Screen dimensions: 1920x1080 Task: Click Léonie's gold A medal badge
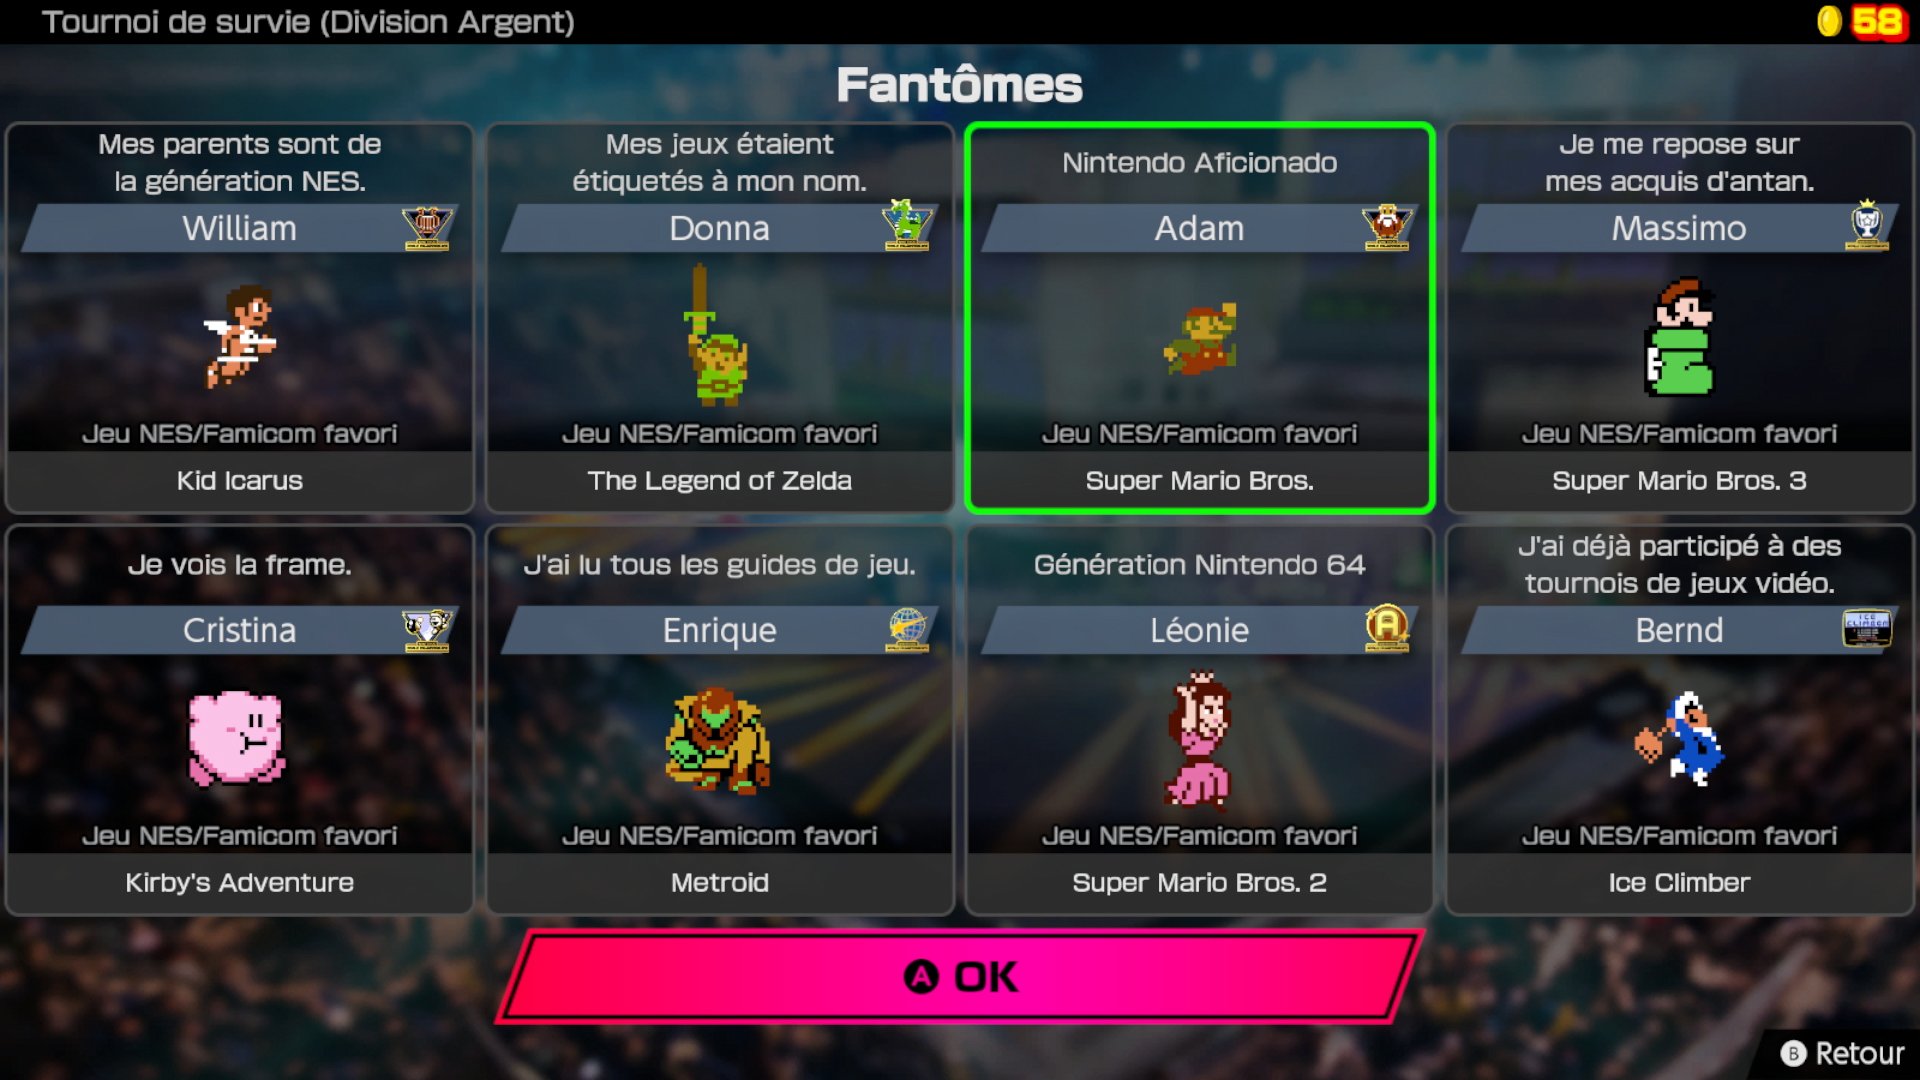(1387, 628)
